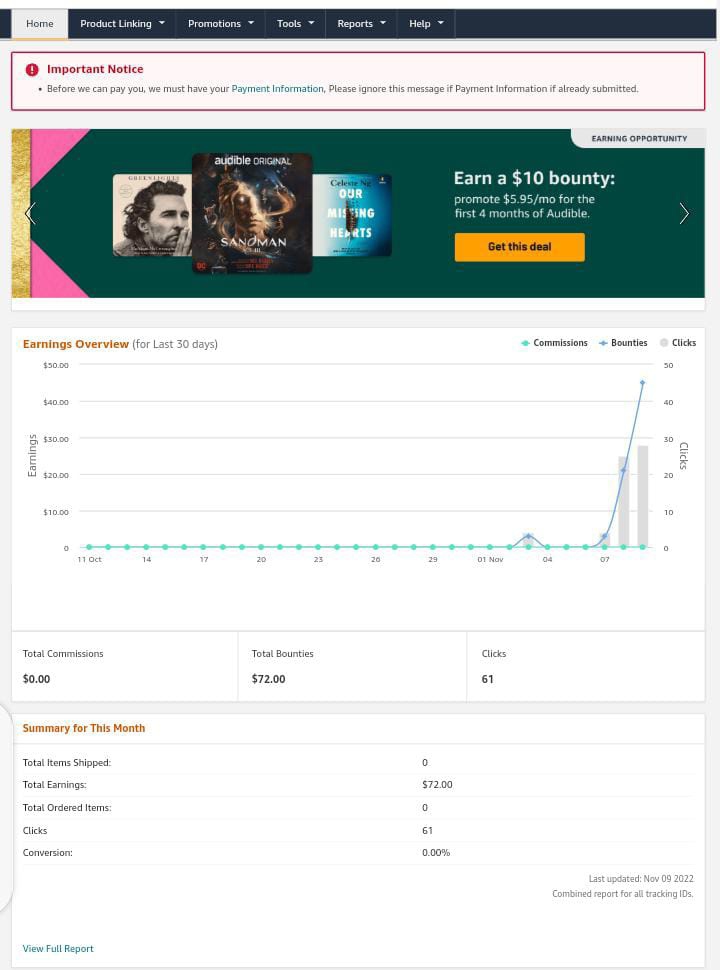Expand the Product Linking menu
The image size is (720, 970).
coord(122,24)
